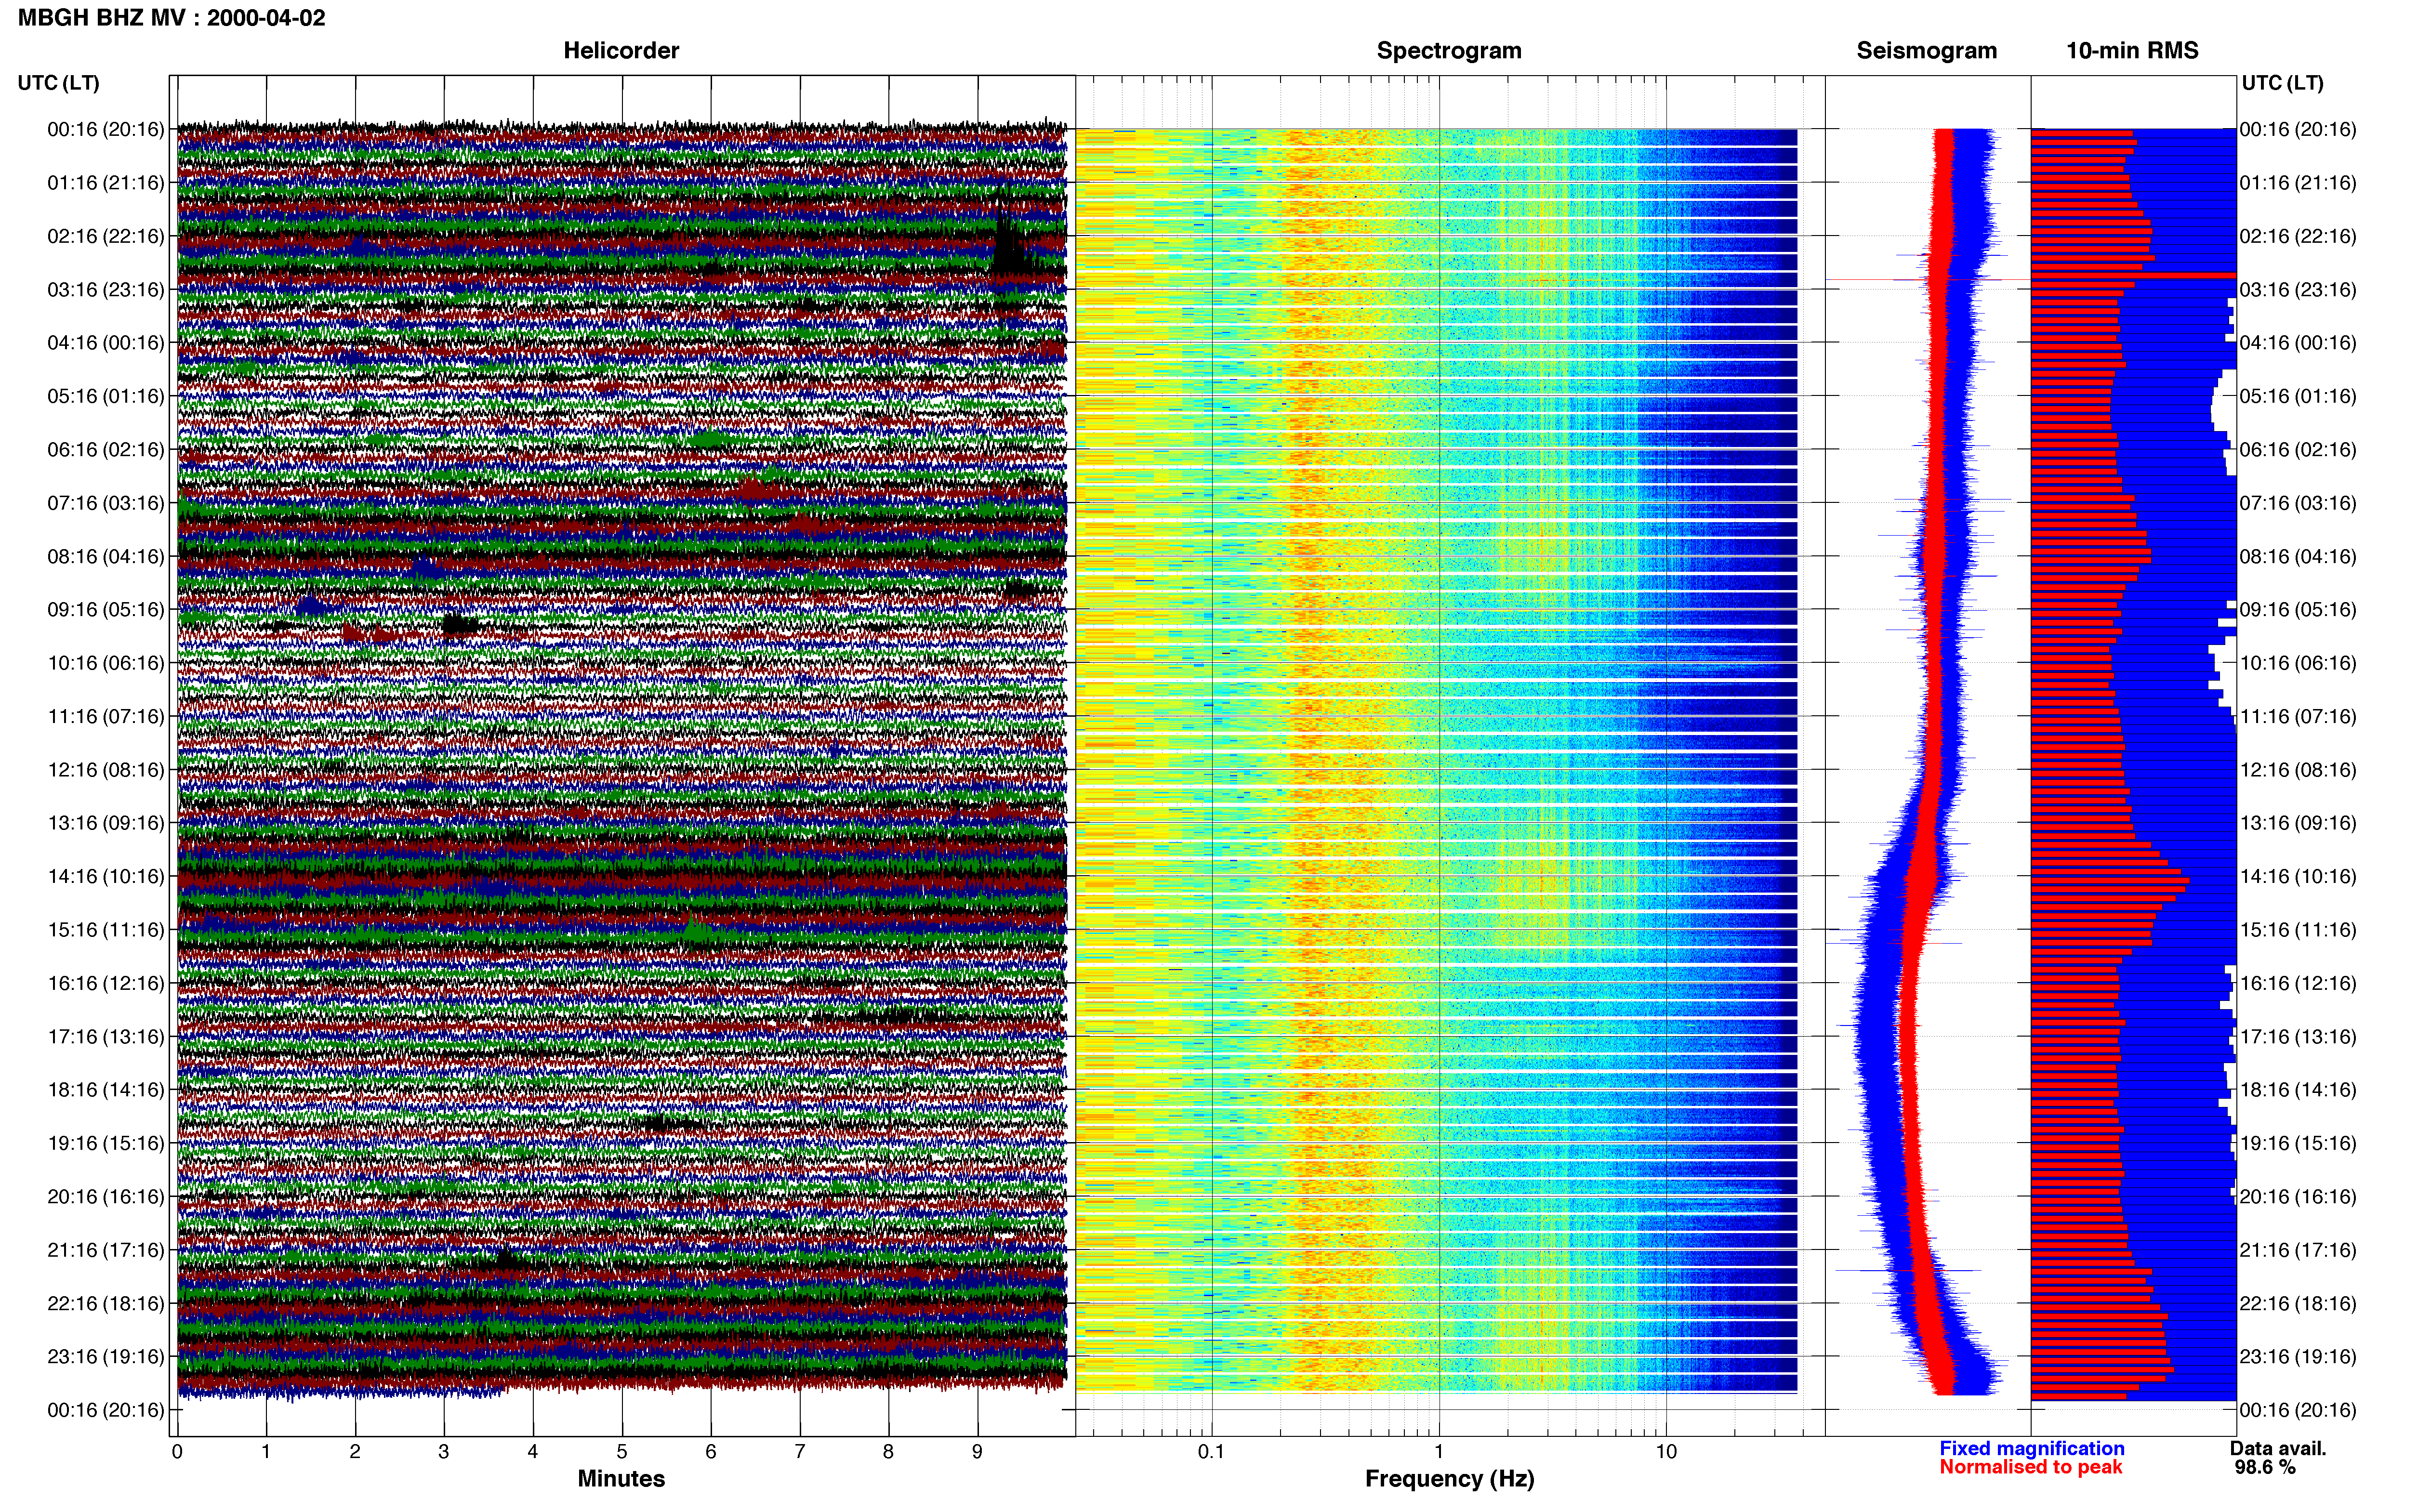Click left time label 23:16 (19:16)
This screenshot has height=1512, width=2418.
coord(106,1357)
